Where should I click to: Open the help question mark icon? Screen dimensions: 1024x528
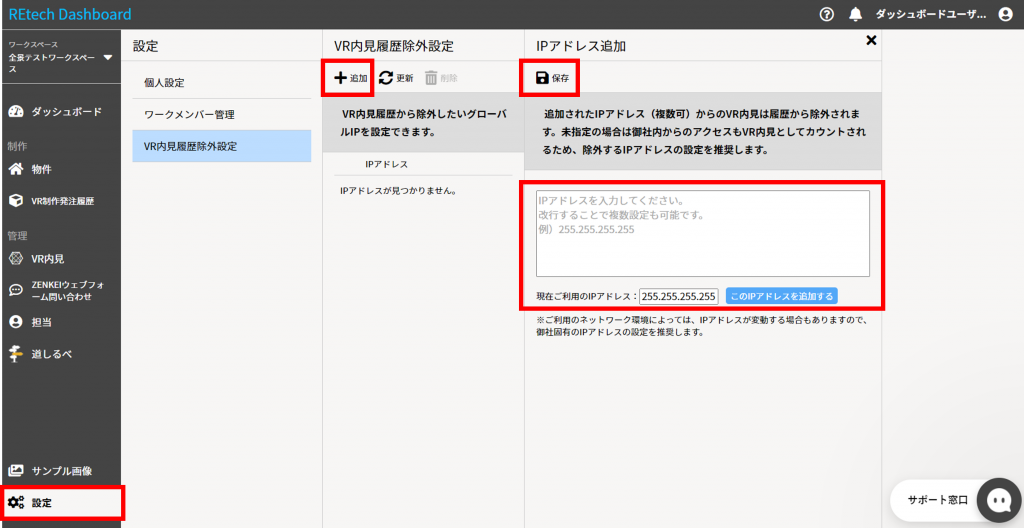tap(827, 14)
